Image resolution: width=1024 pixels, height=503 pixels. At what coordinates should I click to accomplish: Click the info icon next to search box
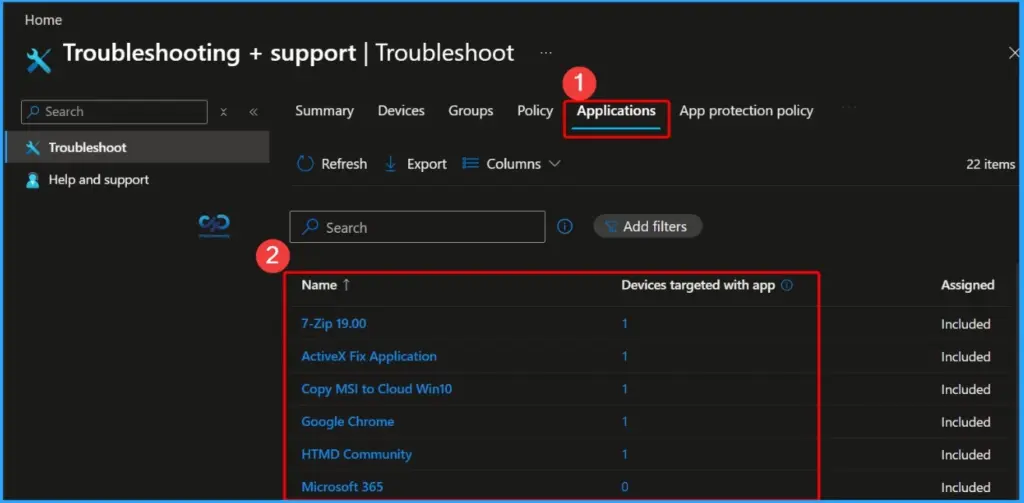pyautogui.click(x=565, y=226)
